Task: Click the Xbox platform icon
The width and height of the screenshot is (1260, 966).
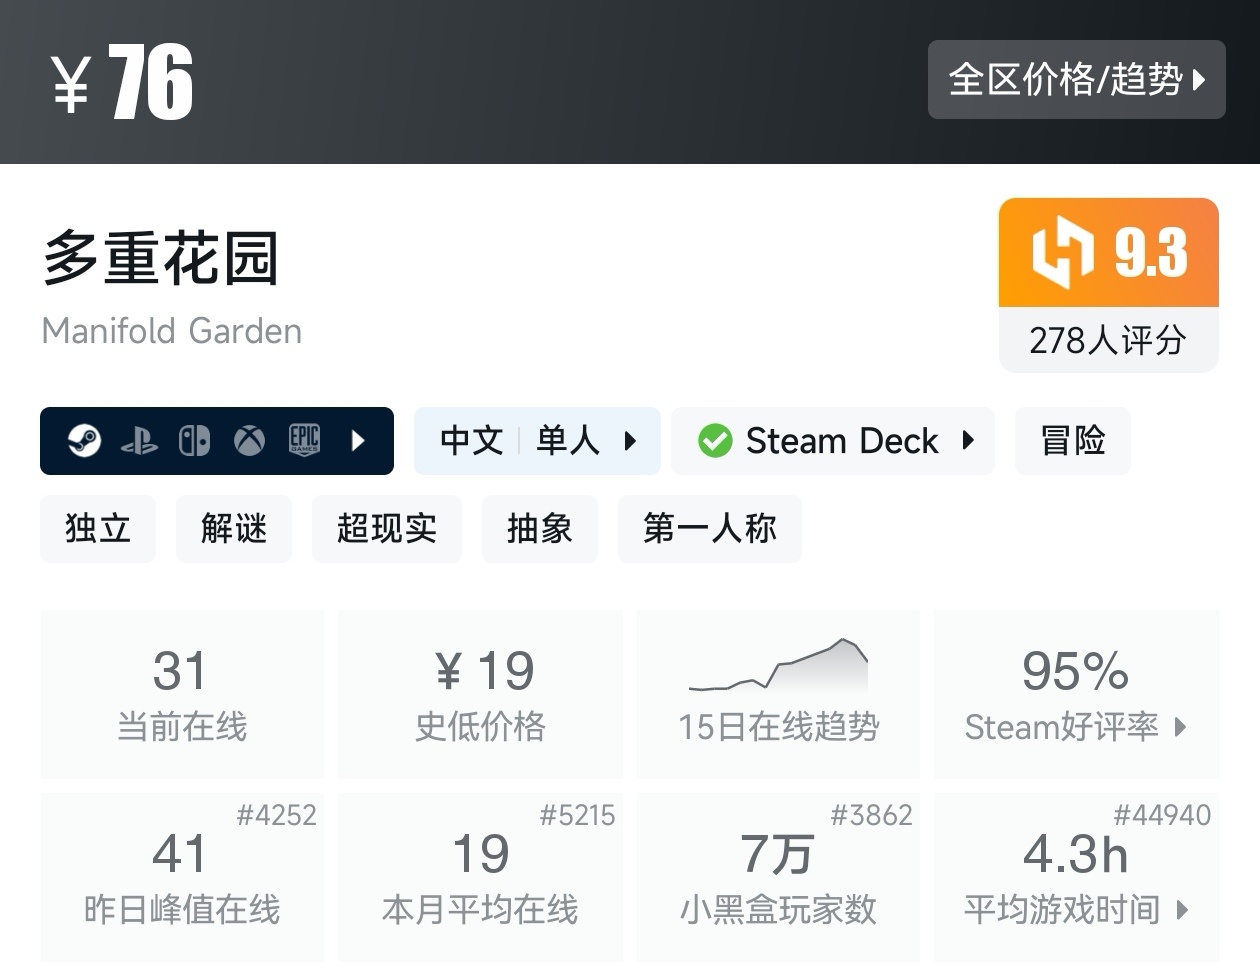Action: click(x=250, y=440)
